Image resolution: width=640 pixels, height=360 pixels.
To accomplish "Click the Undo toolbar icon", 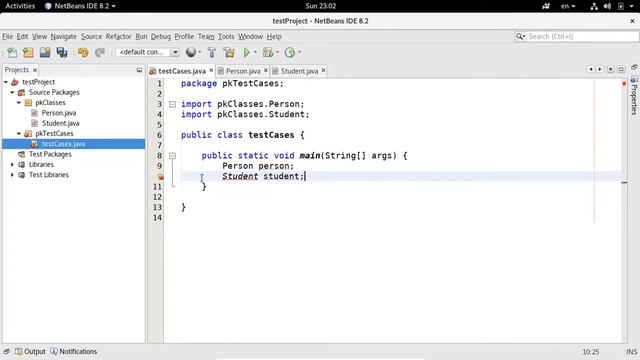I will 83,52.
